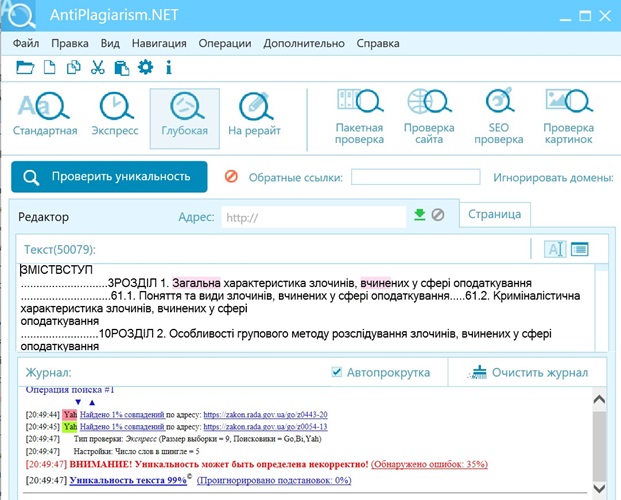Open the Дополнительно menu
Image resolution: width=621 pixels, height=500 pixels.
(x=304, y=43)
